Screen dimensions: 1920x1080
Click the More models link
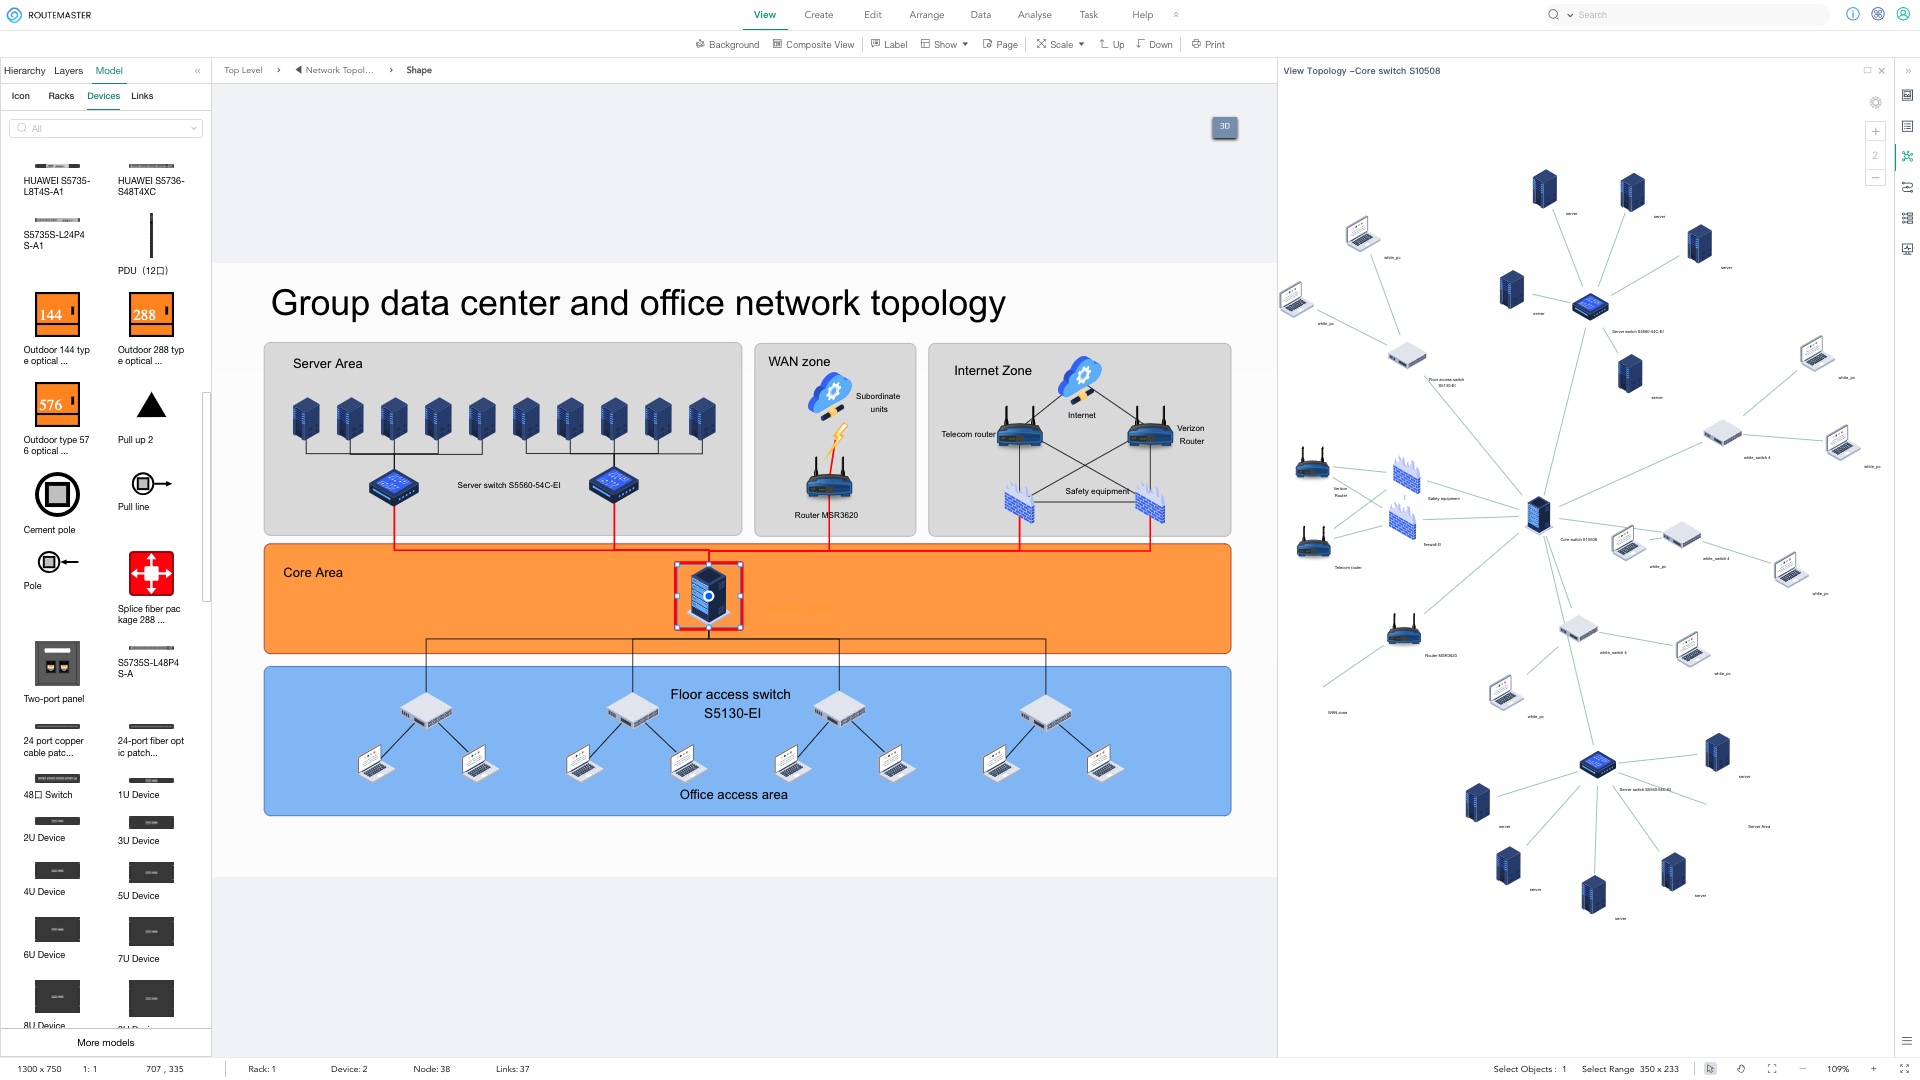click(x=105, y=1043)
